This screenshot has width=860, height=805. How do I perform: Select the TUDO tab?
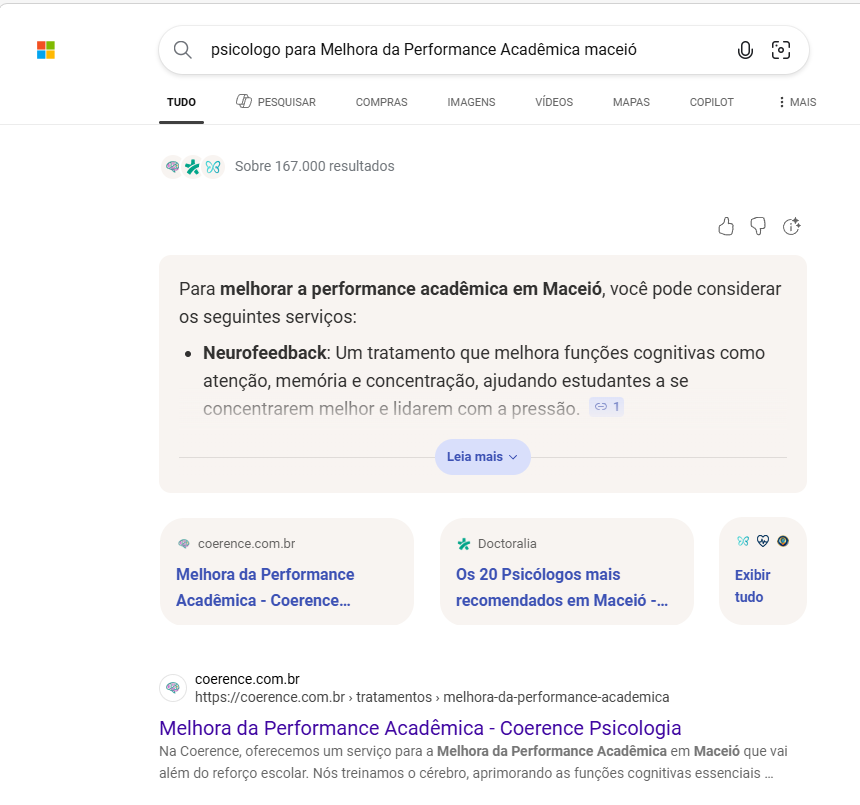[182, 102]
